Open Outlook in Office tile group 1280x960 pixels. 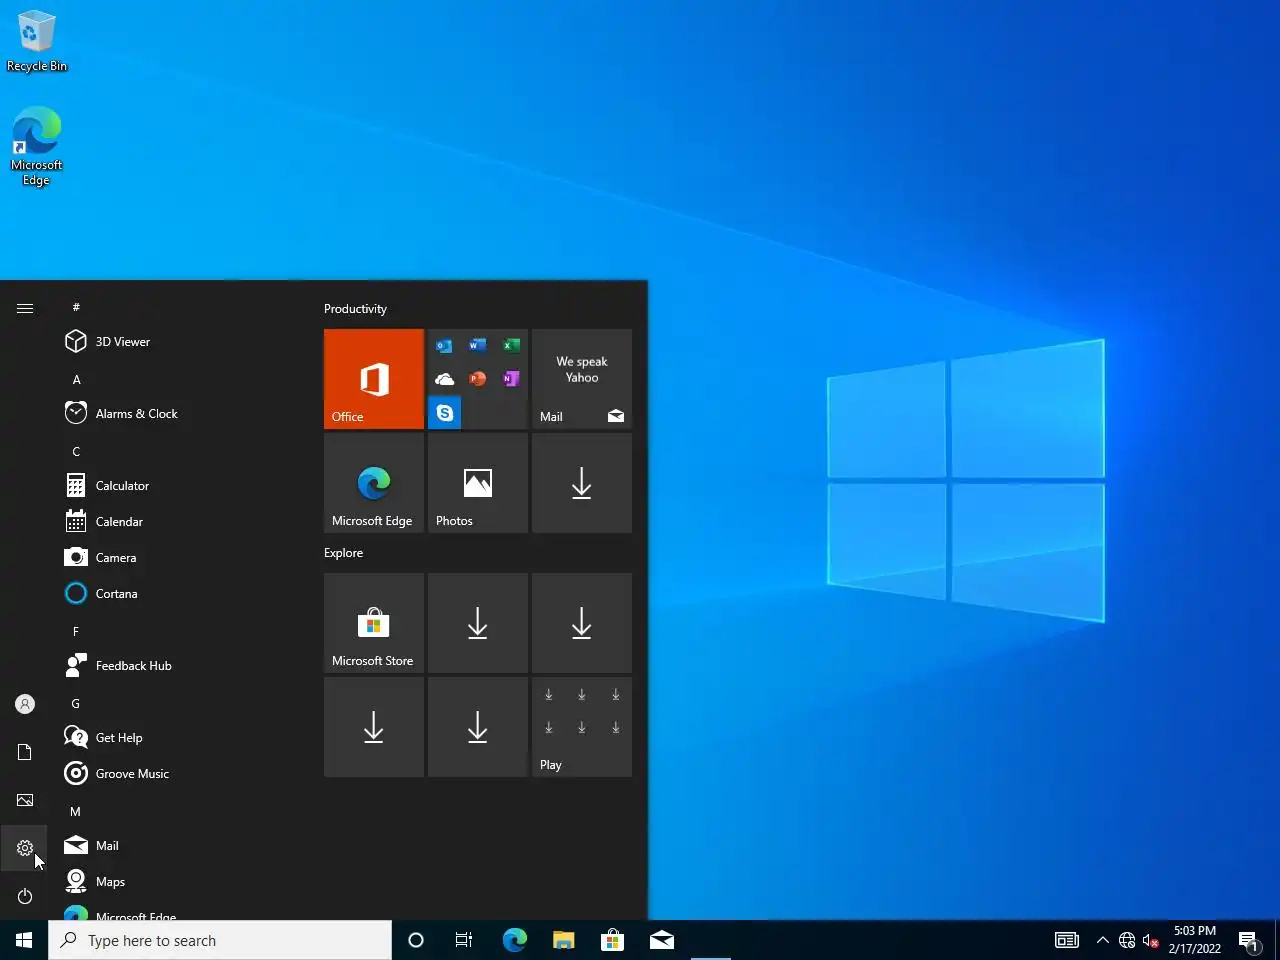[444, 346]
